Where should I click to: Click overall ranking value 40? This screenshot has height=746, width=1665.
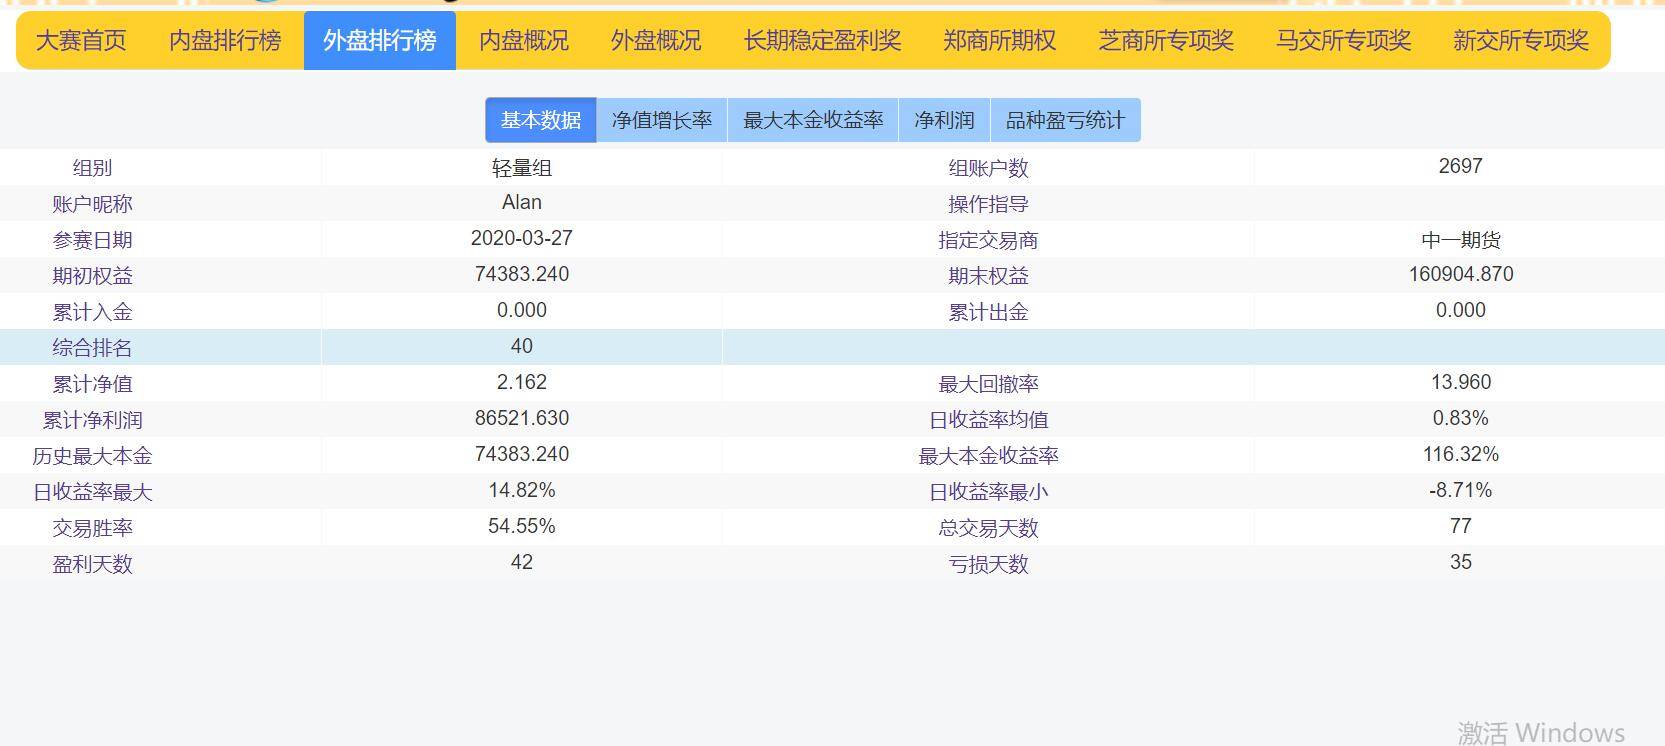(522, 346)
